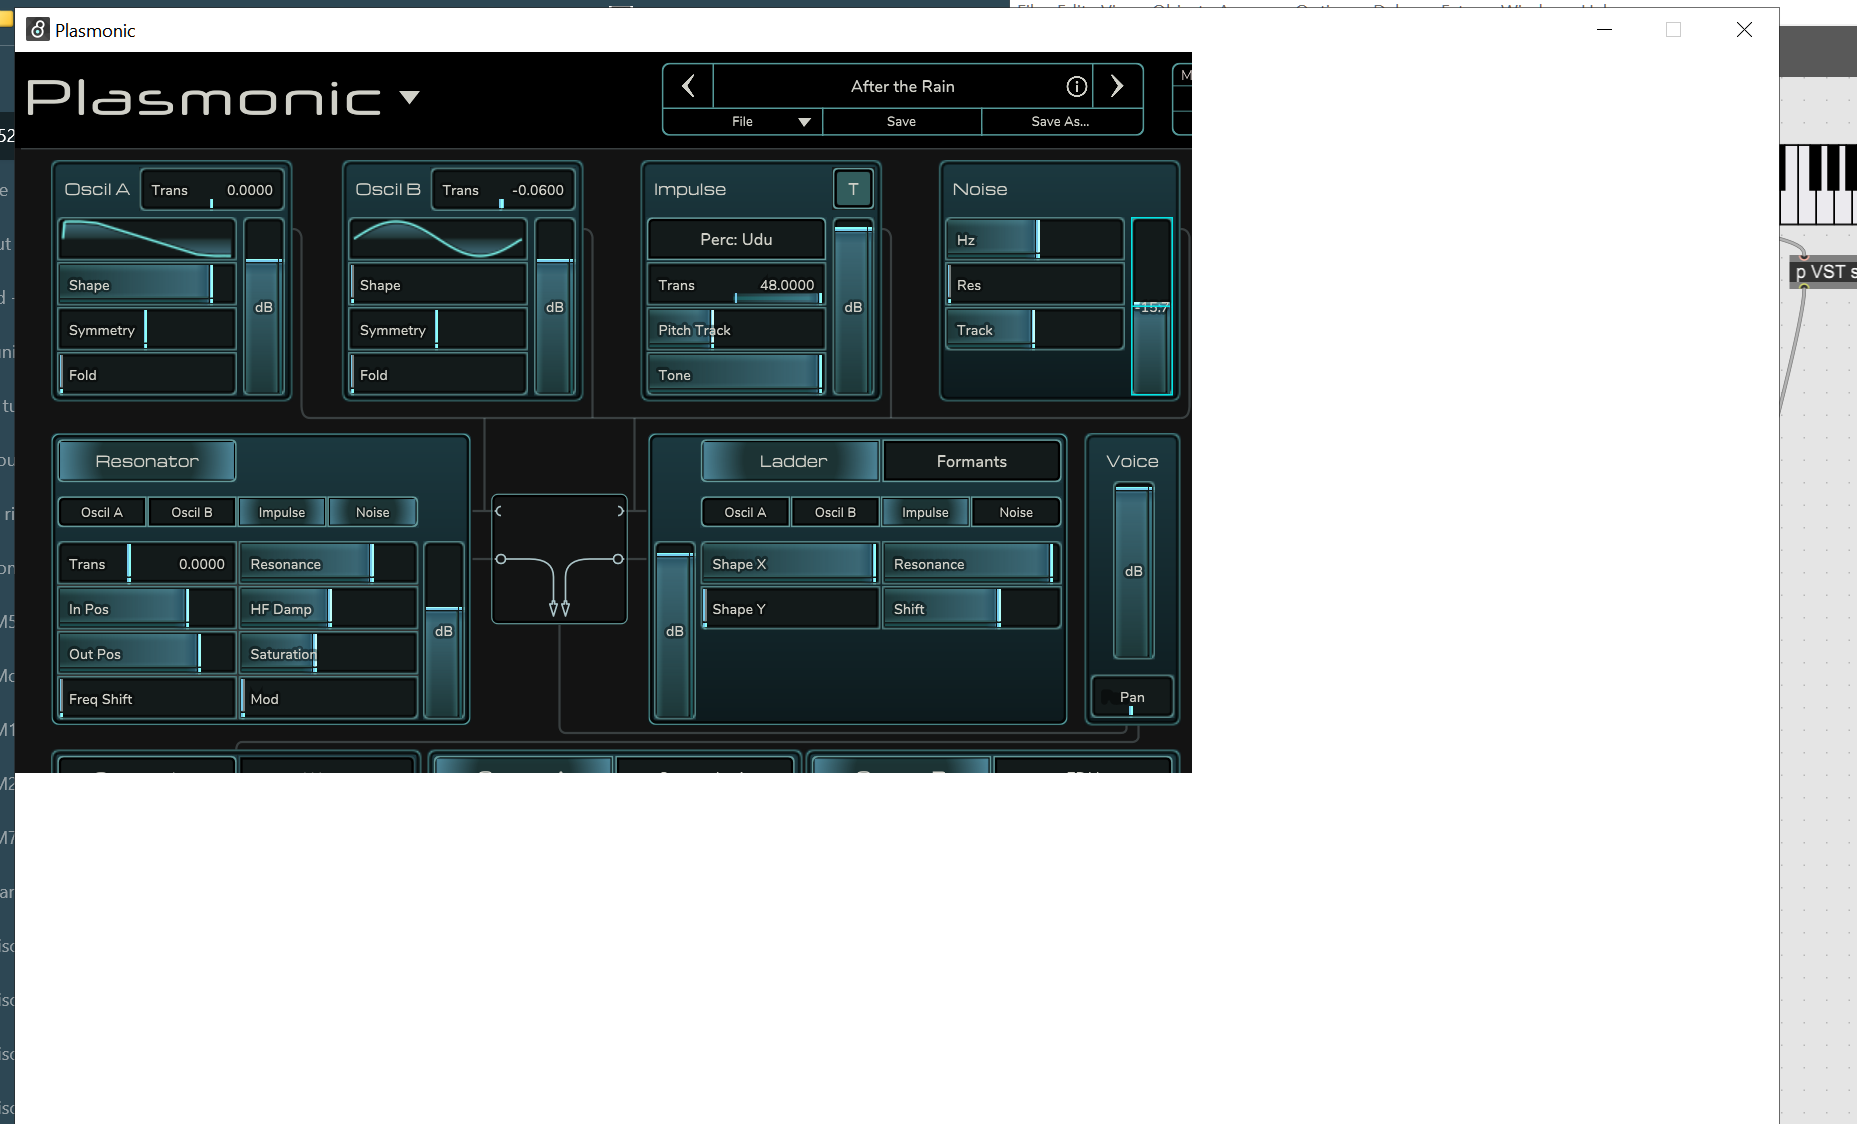Click the Noise level slider showing -15.7

1152,307
